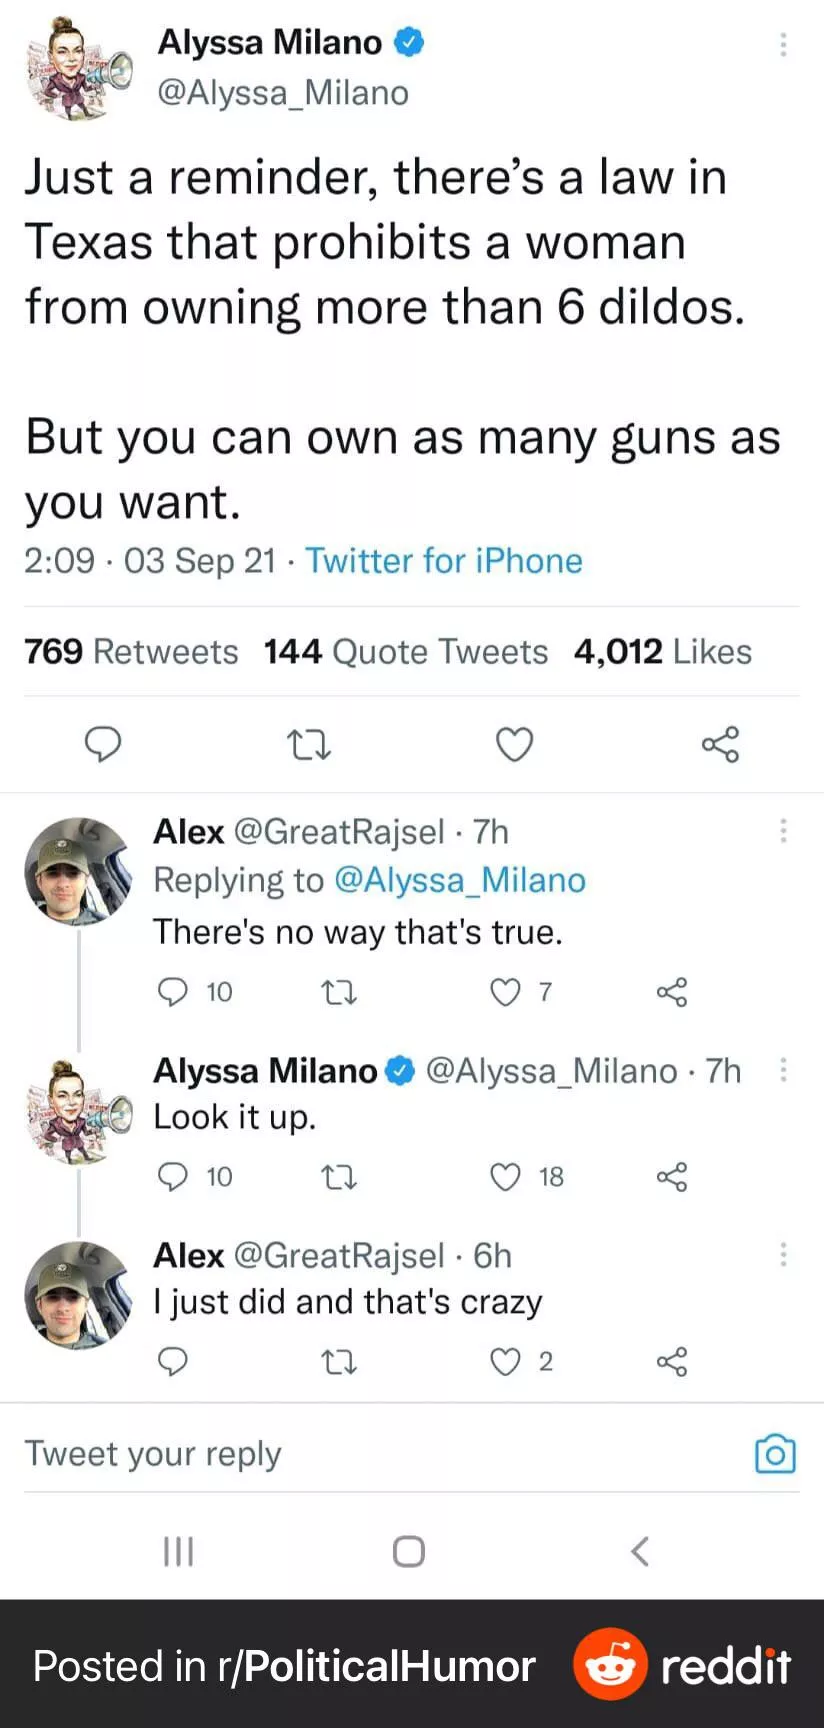This screenshot has width=824, height=1728.
Task: Retweet the main tweet about Texas law
Action: [x=309, y=745]
